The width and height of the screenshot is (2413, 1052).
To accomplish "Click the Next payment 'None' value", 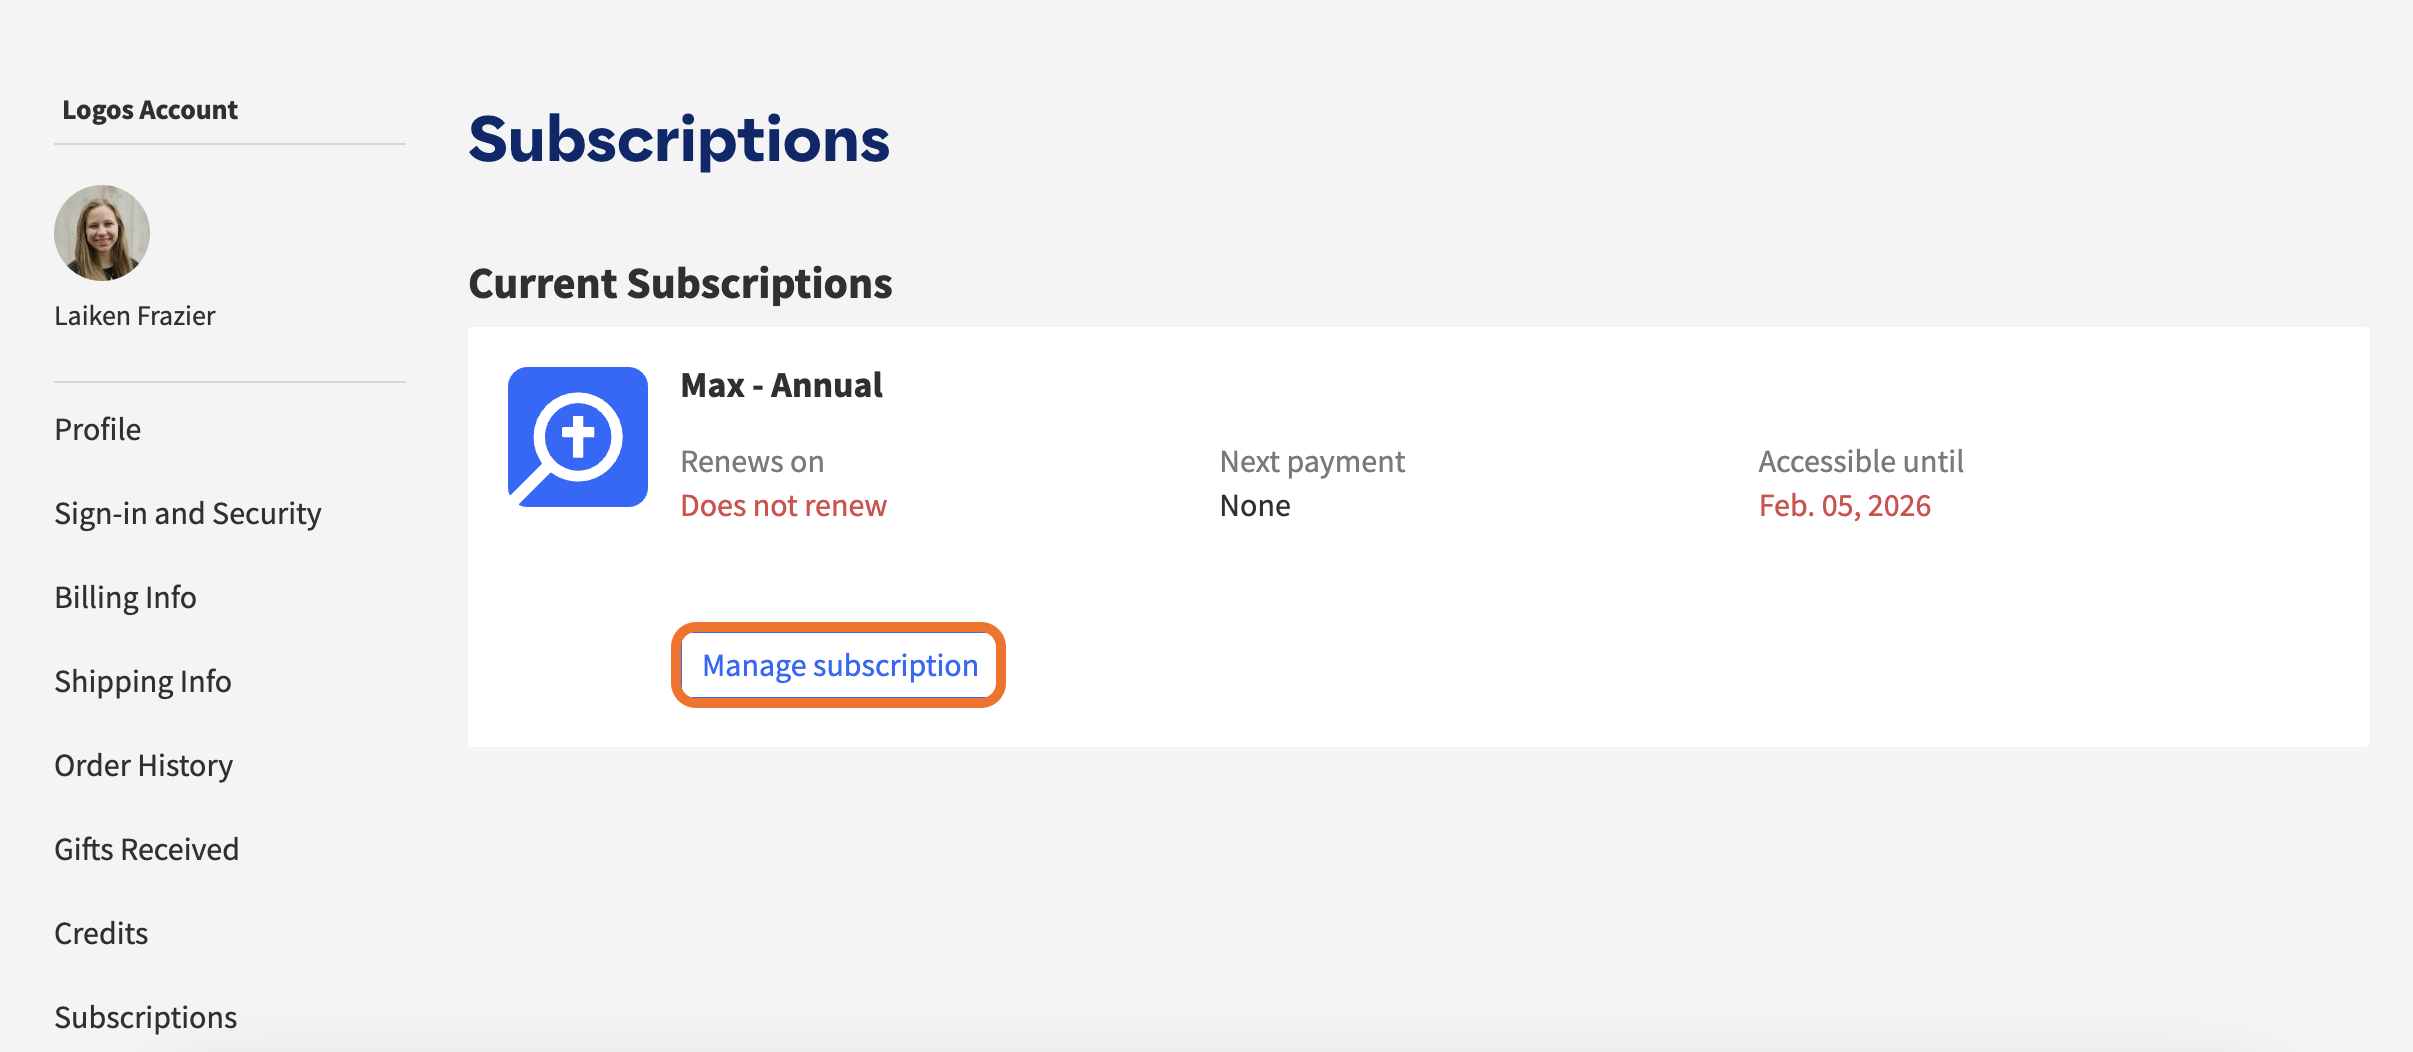I will click(1255, 506).
